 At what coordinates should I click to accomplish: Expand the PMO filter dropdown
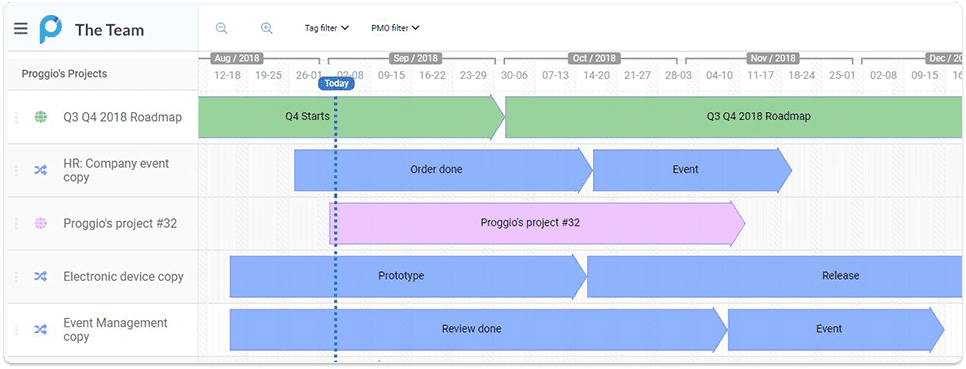pos(395,28)
